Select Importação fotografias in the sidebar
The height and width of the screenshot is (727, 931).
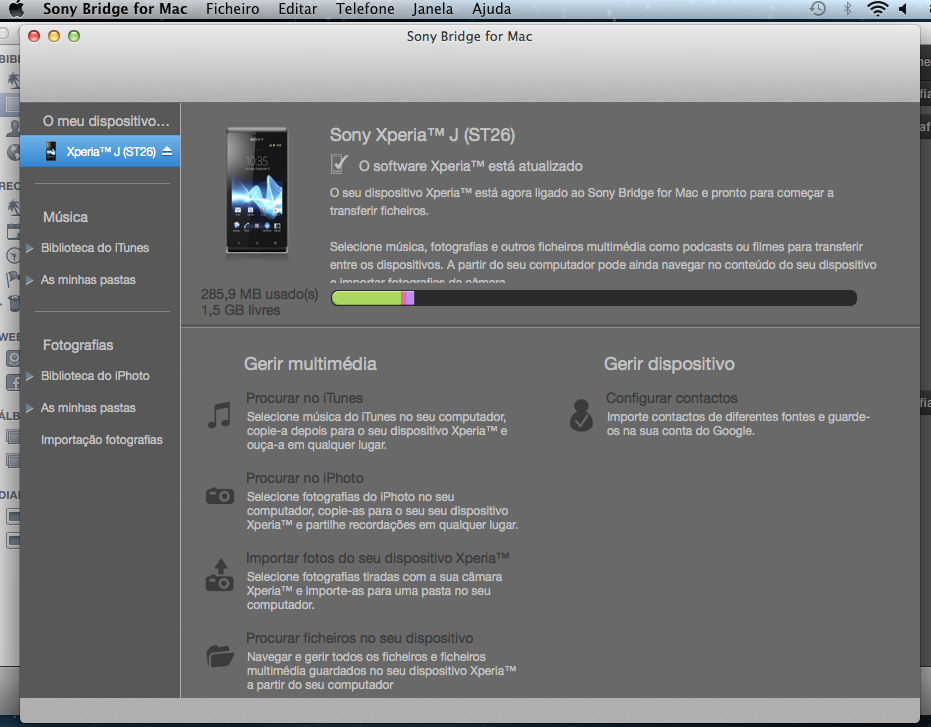101,440
